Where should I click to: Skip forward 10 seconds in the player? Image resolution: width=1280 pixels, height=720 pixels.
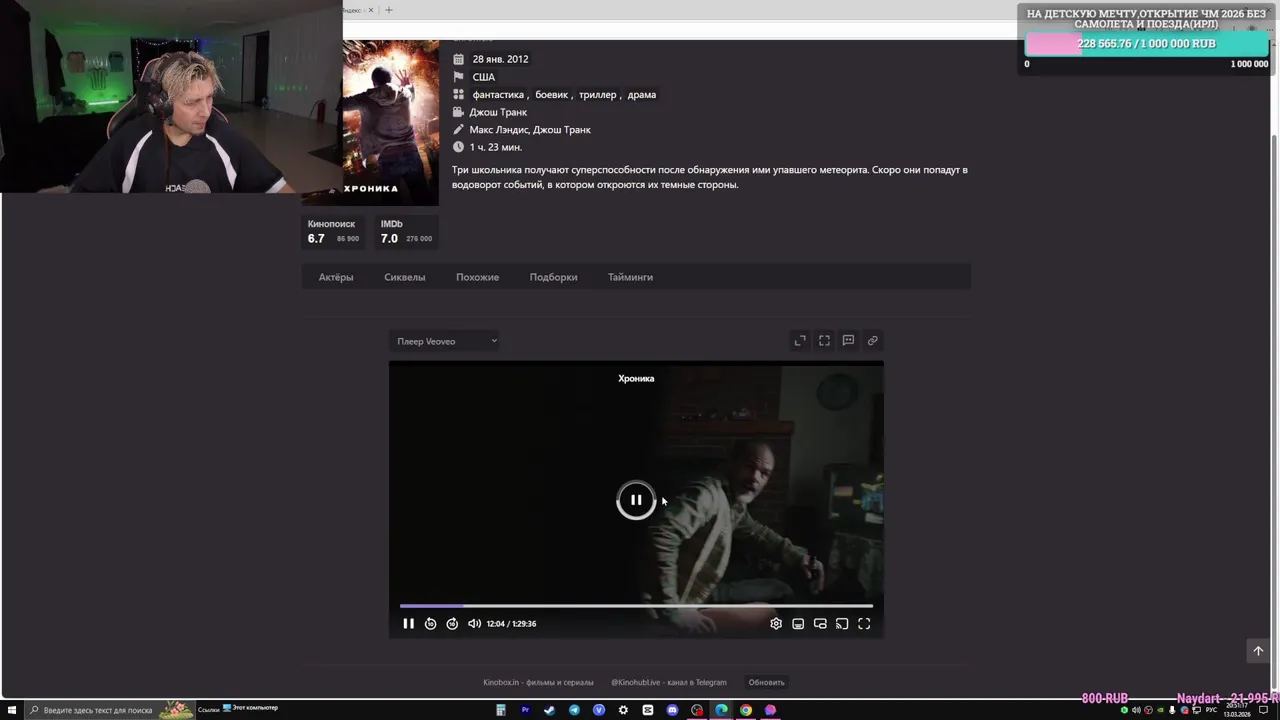point(452,624)
